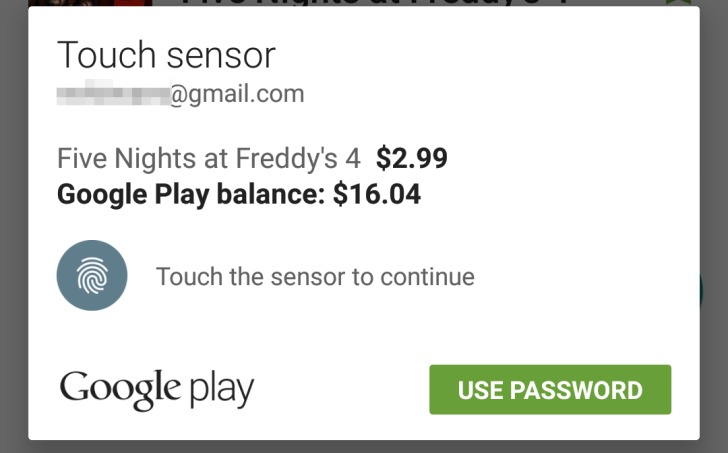The image size is (728, 453).
Task: Tap the green icon at top right corner
Action: pyautogui.click(x=679, y=2)
